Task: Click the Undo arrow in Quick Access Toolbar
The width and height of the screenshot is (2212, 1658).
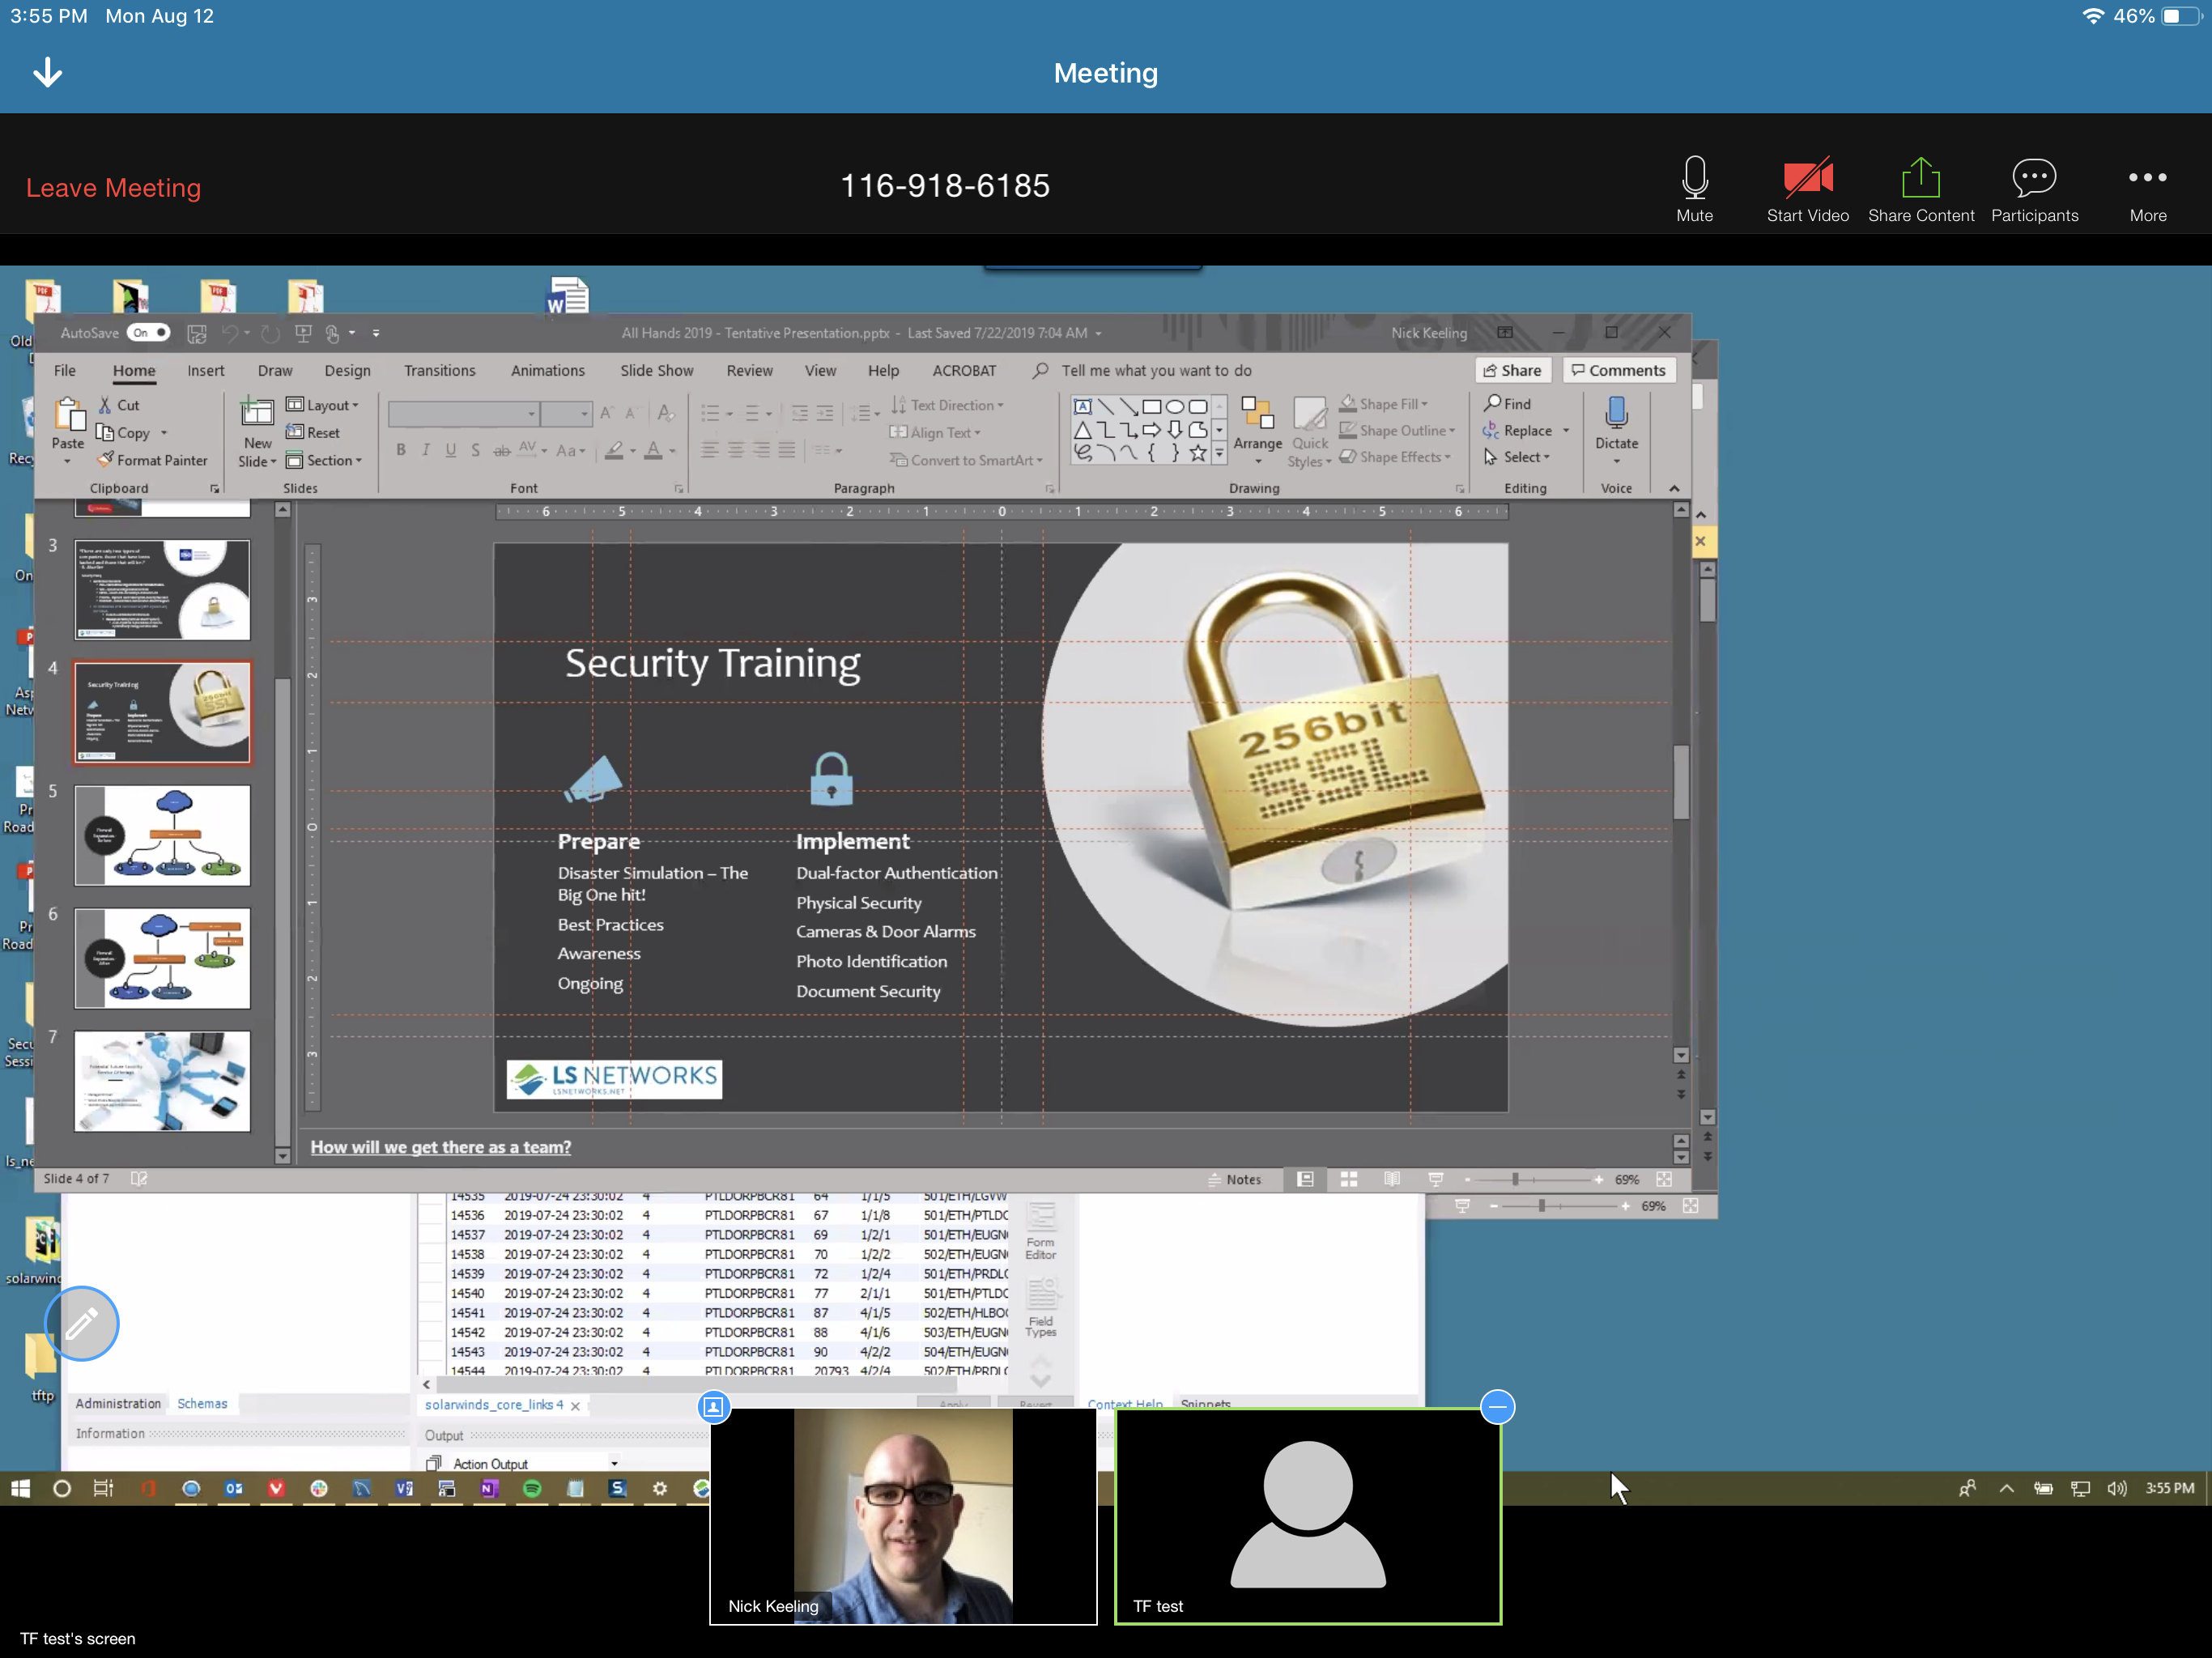Action: pyautogui.click(x=230, y=333)
